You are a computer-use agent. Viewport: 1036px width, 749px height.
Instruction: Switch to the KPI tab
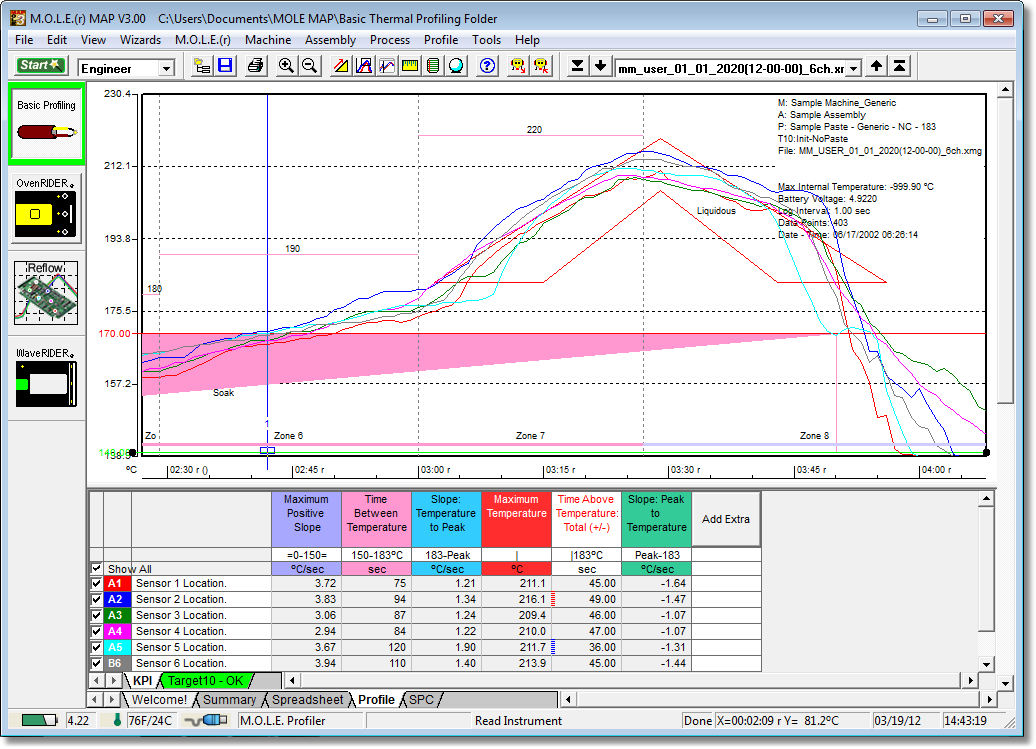pyautogui.click(x=143, y=680)
